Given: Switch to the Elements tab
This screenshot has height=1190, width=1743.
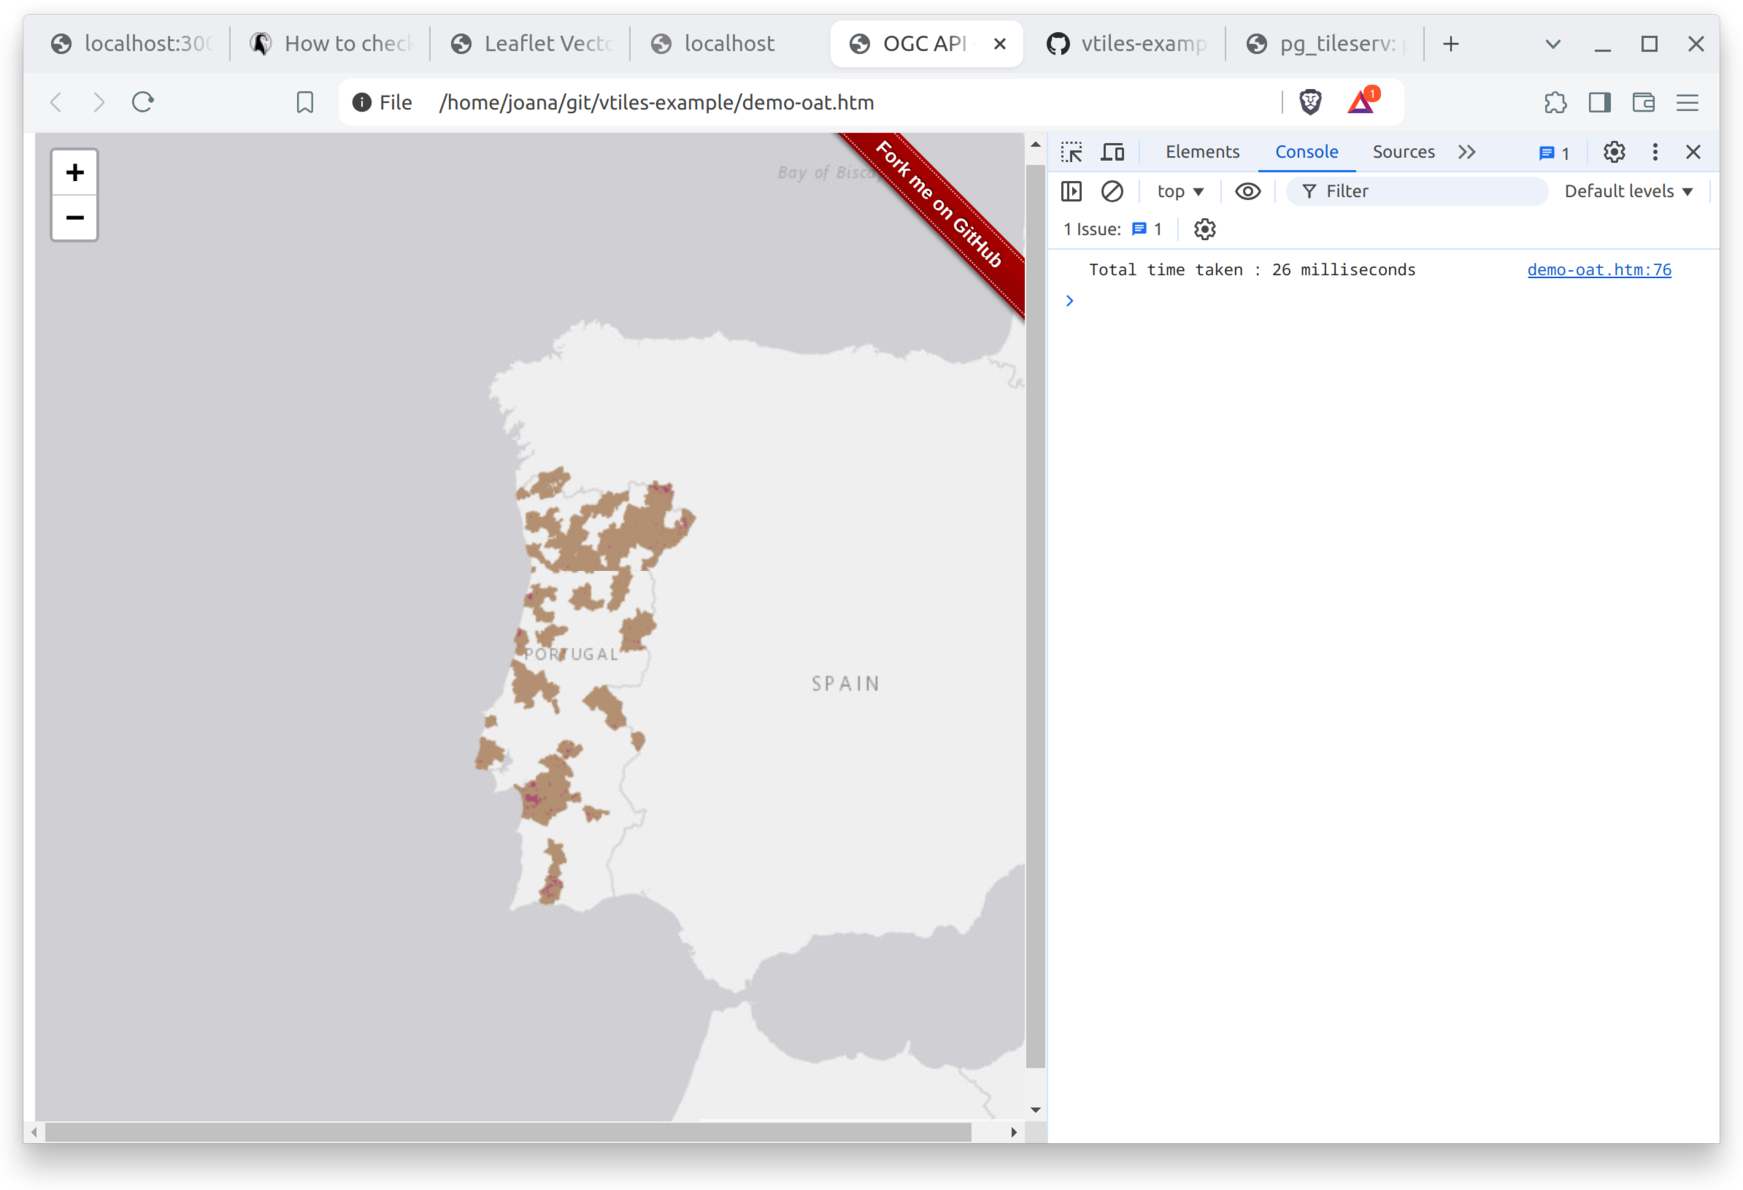Looking at the screenshot, I should tap(1202, 152).
